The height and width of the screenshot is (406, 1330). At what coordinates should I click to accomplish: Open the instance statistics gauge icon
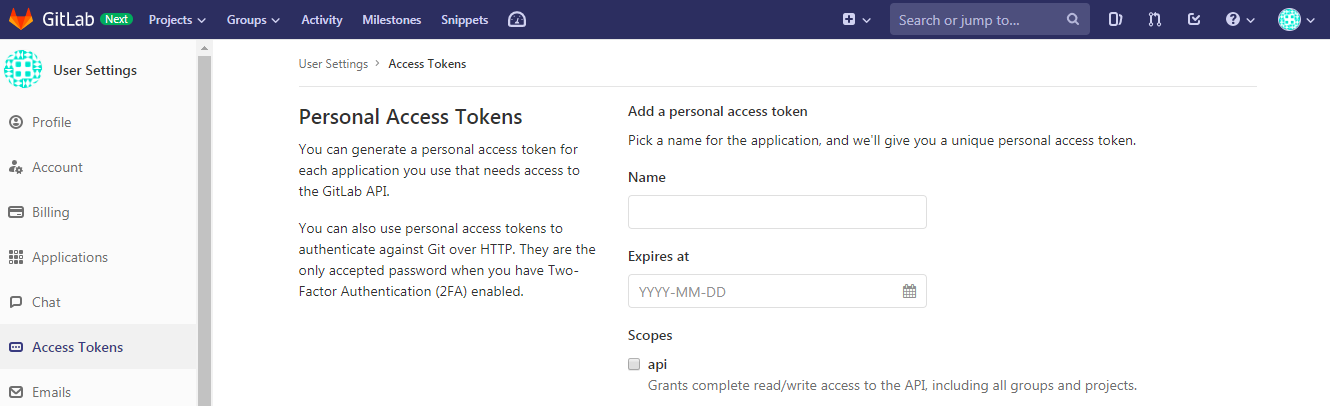(x=516, y=20)
